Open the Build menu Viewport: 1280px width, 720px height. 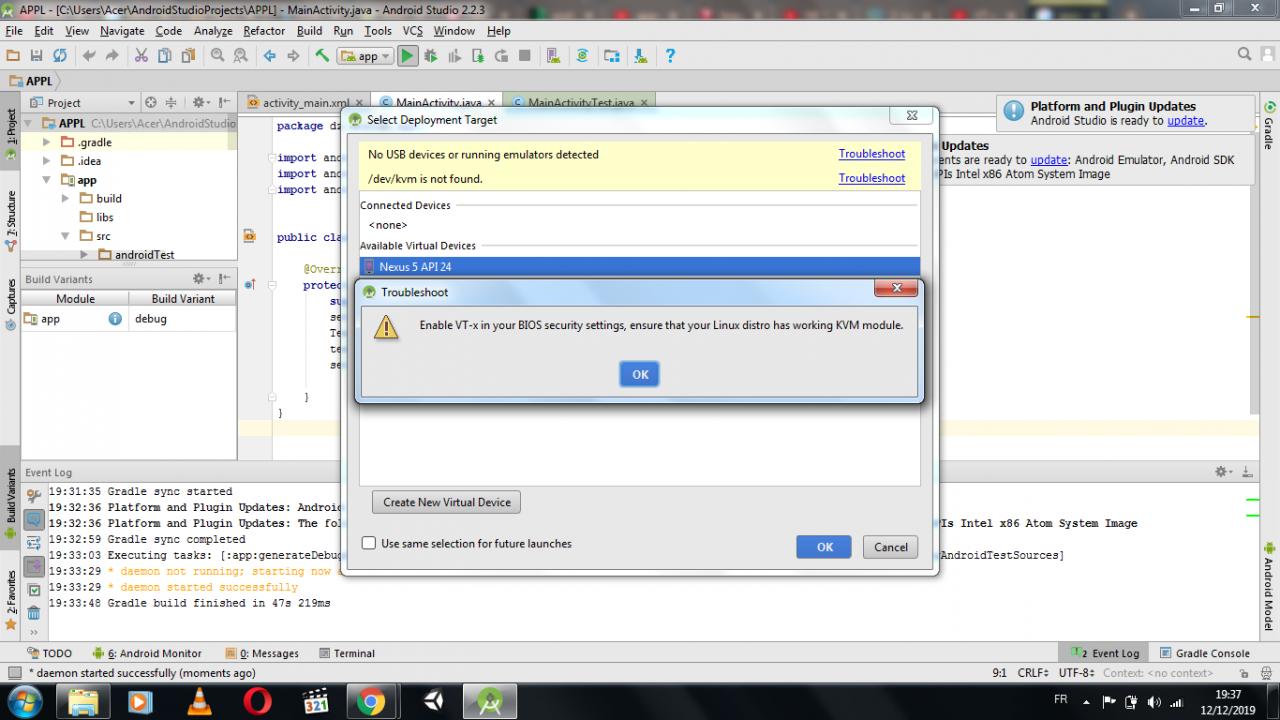(x=310, y=31)
